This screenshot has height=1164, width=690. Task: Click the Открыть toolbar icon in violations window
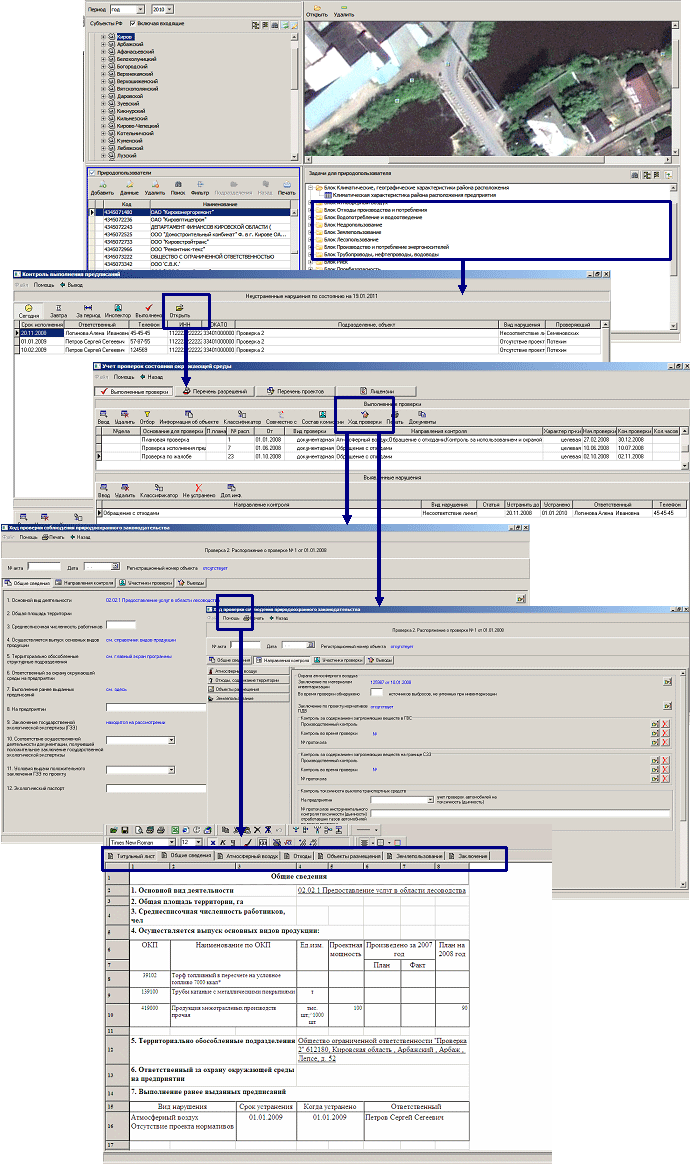point(179,310)
